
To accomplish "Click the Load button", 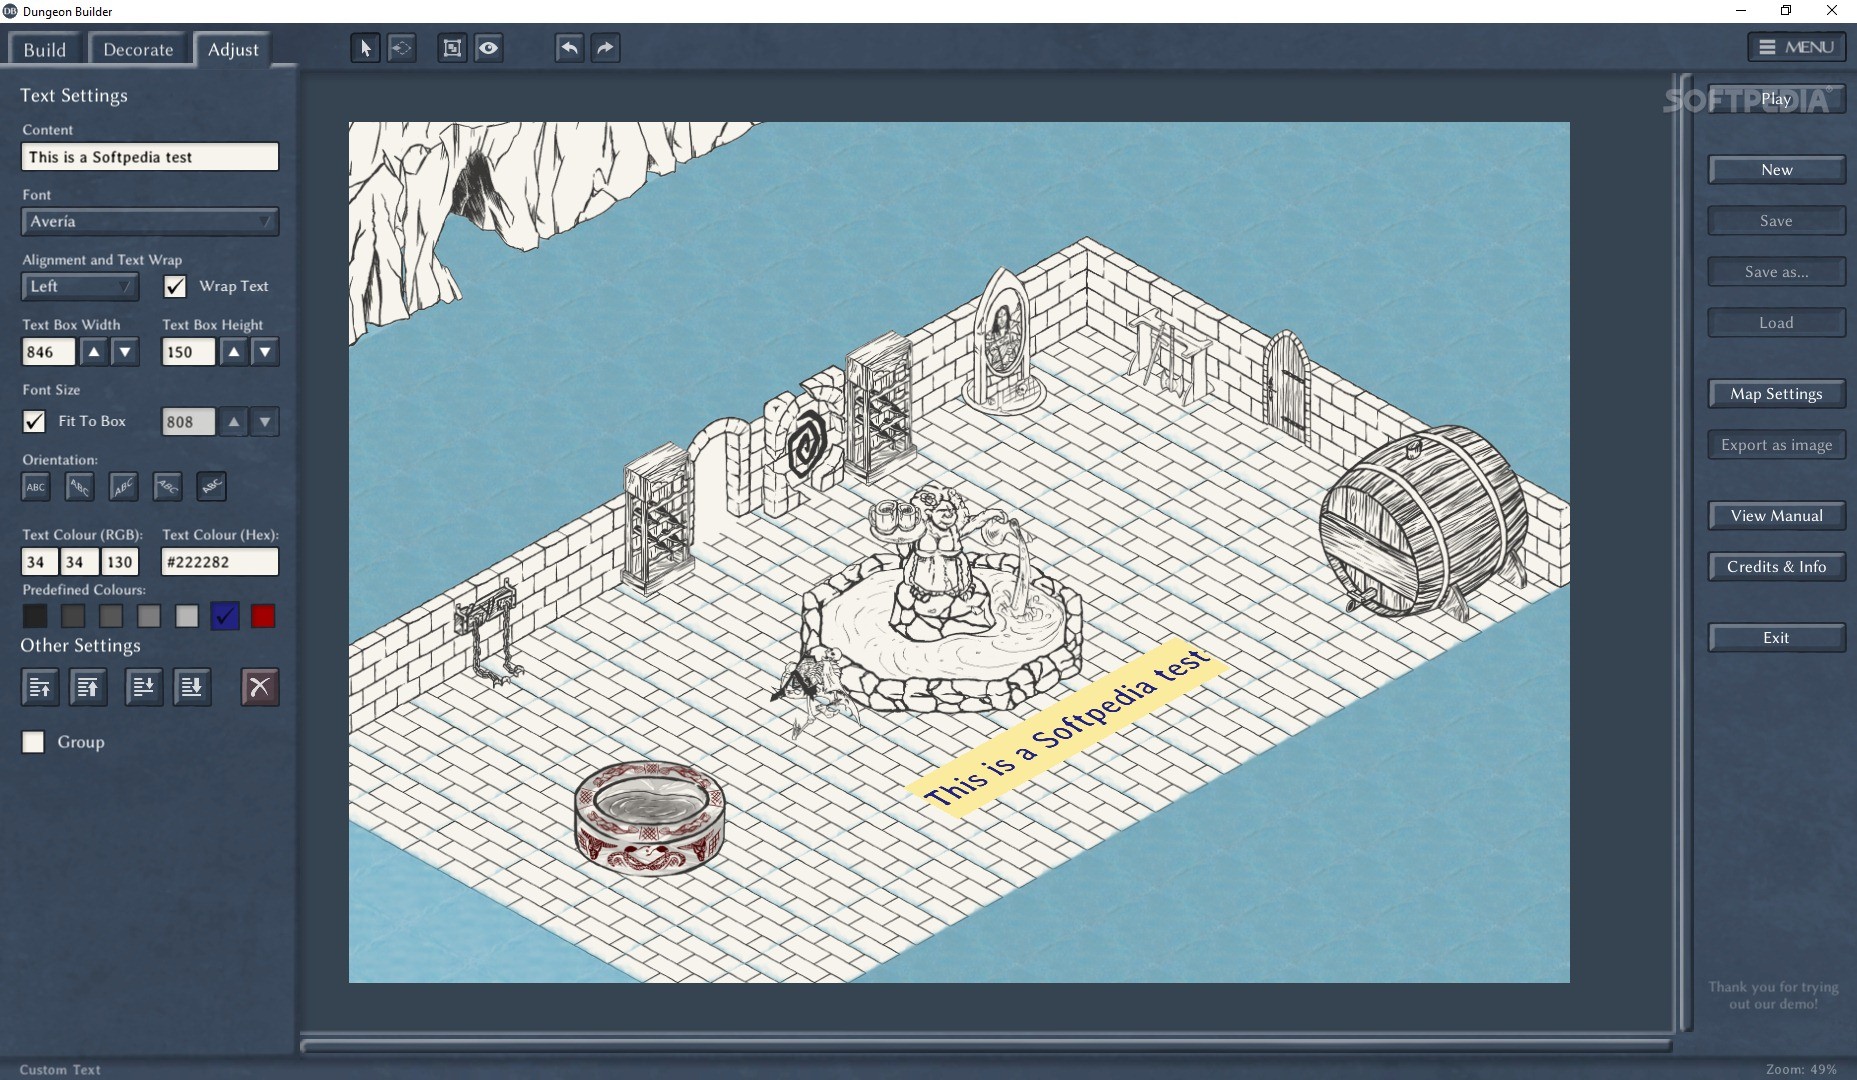I will tap(1776, 323).
